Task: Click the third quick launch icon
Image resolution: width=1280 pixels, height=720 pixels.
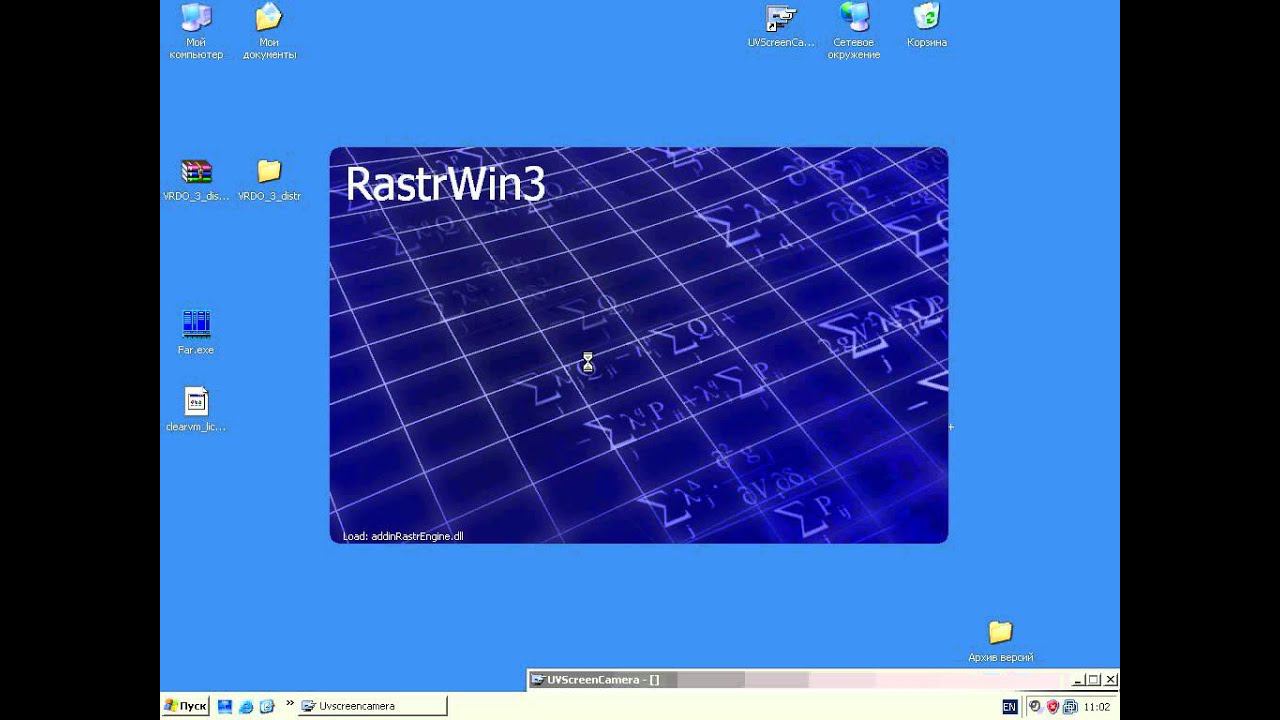Action: [x=267, y=706]
